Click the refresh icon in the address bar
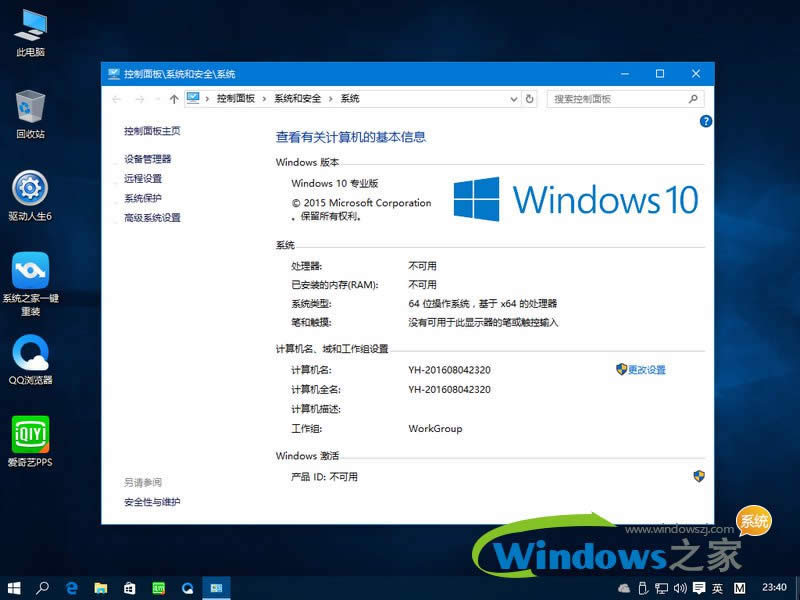 [530, 99]
